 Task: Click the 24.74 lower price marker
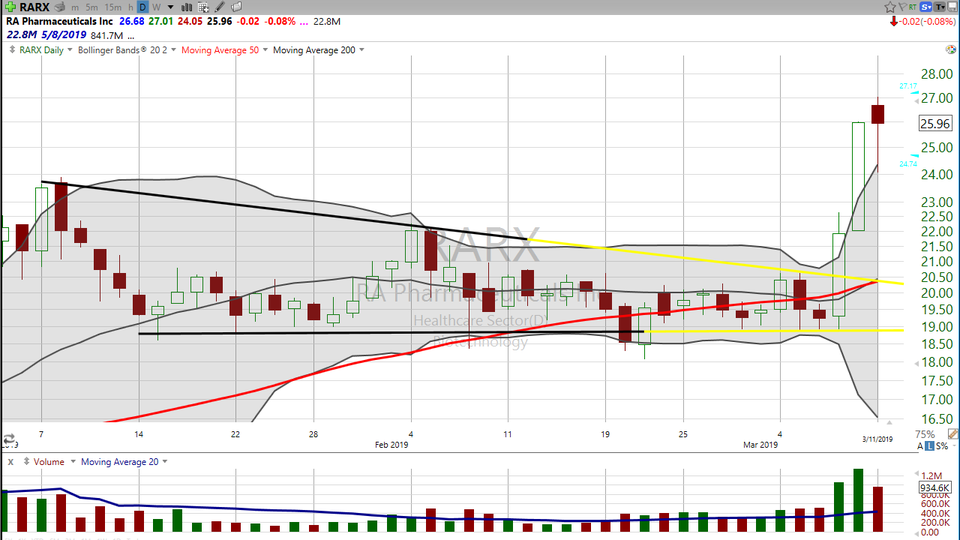tap(908, 164)
